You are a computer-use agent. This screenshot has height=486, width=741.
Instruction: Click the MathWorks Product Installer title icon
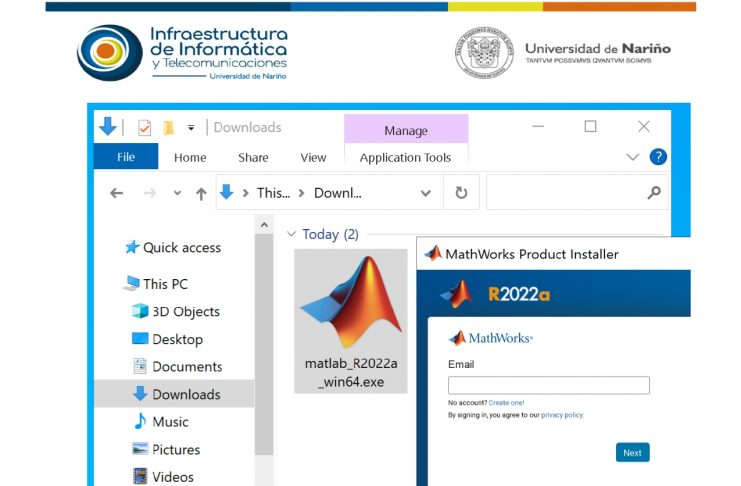(433, 254)
